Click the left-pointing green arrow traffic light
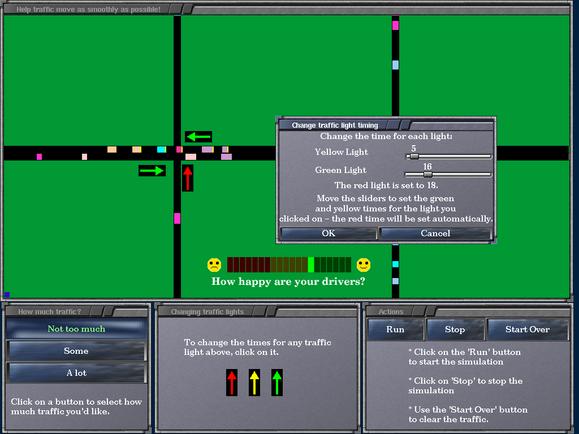The width and height of the screenshot is (579, 434). (x=199, y=137)
